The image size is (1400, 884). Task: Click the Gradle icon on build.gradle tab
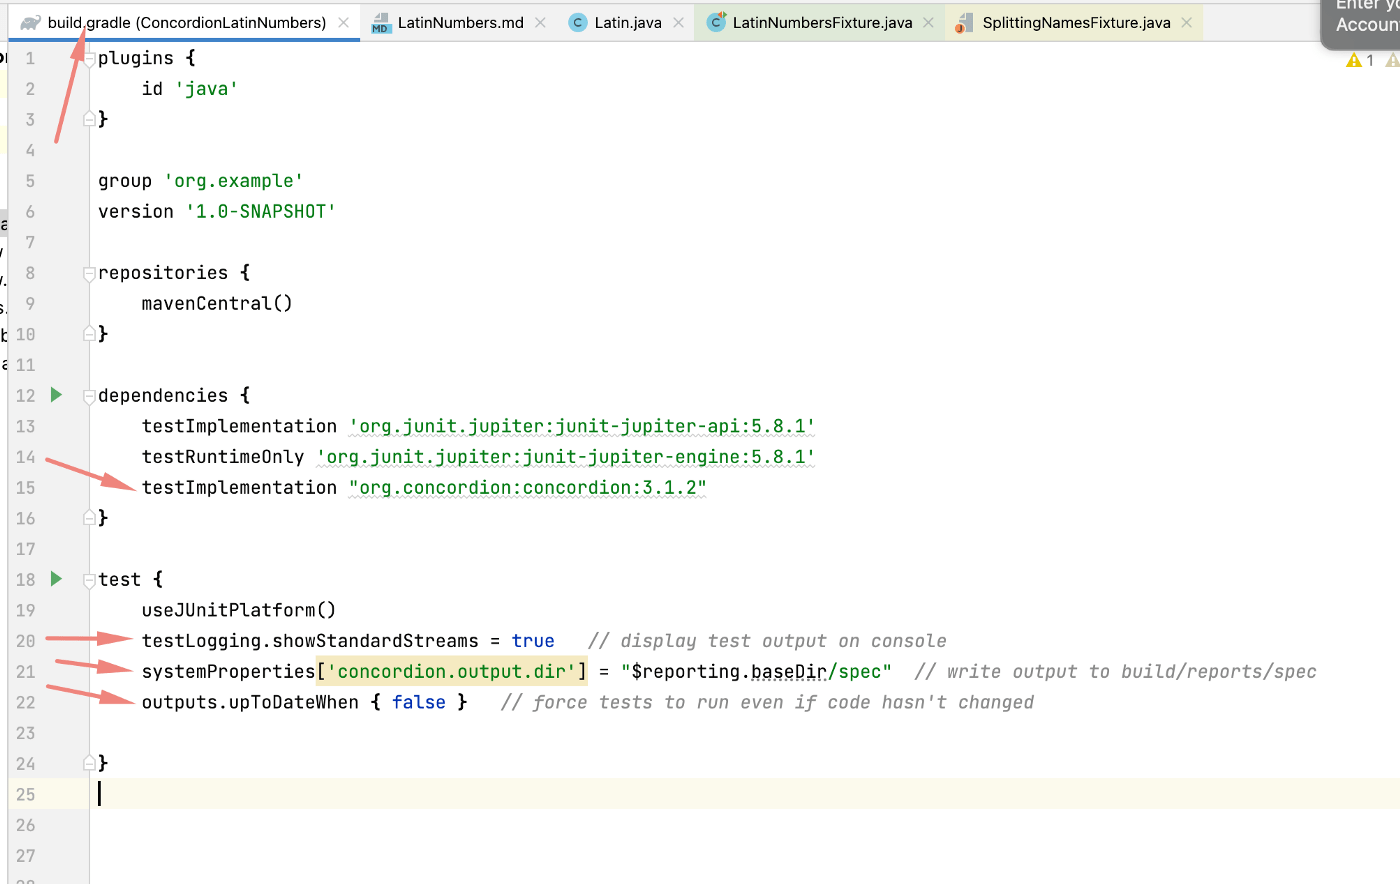pyautogui.click(x=28, y=21)
